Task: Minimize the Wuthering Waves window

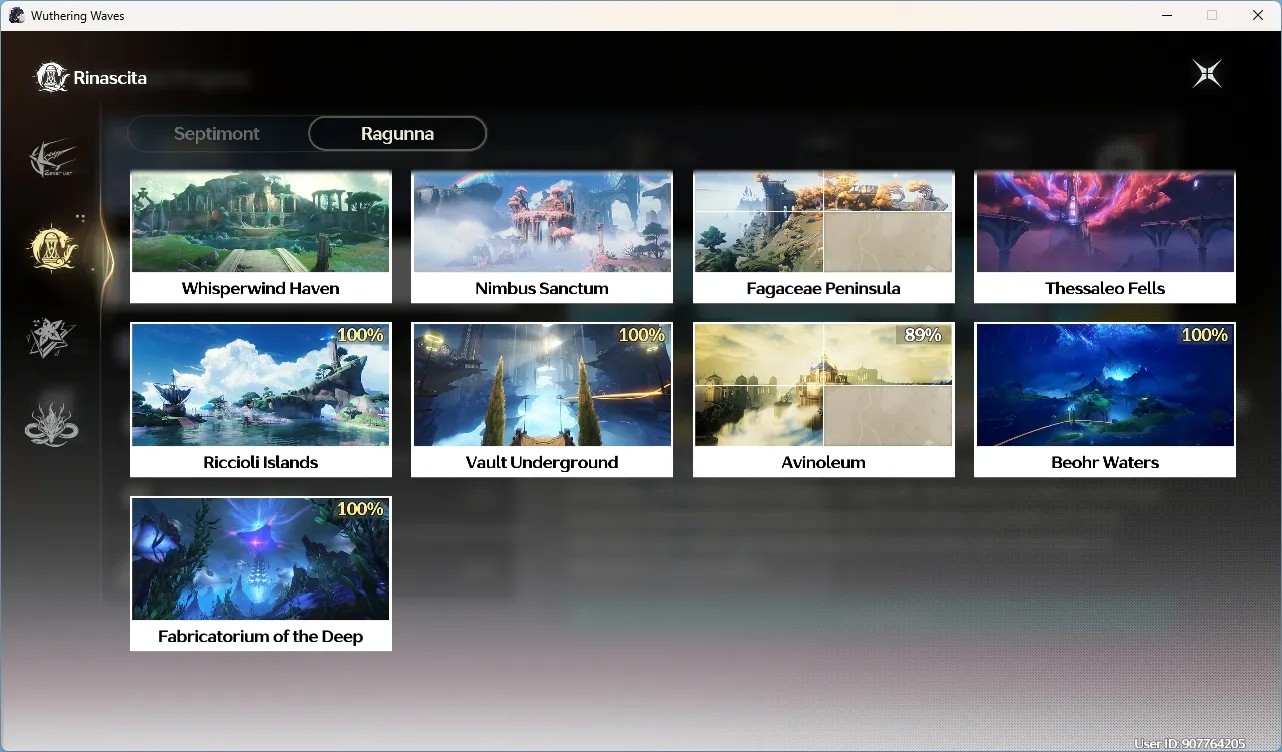Action: [x=1166, y=15]
